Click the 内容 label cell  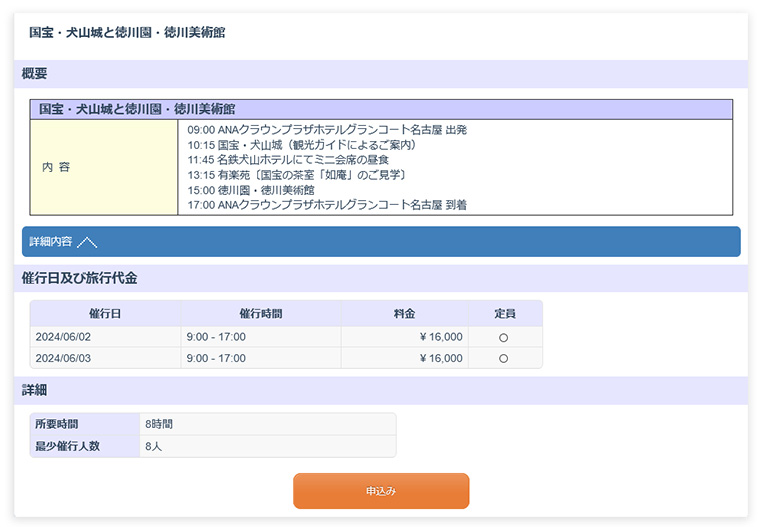click(x=56, y=168)
